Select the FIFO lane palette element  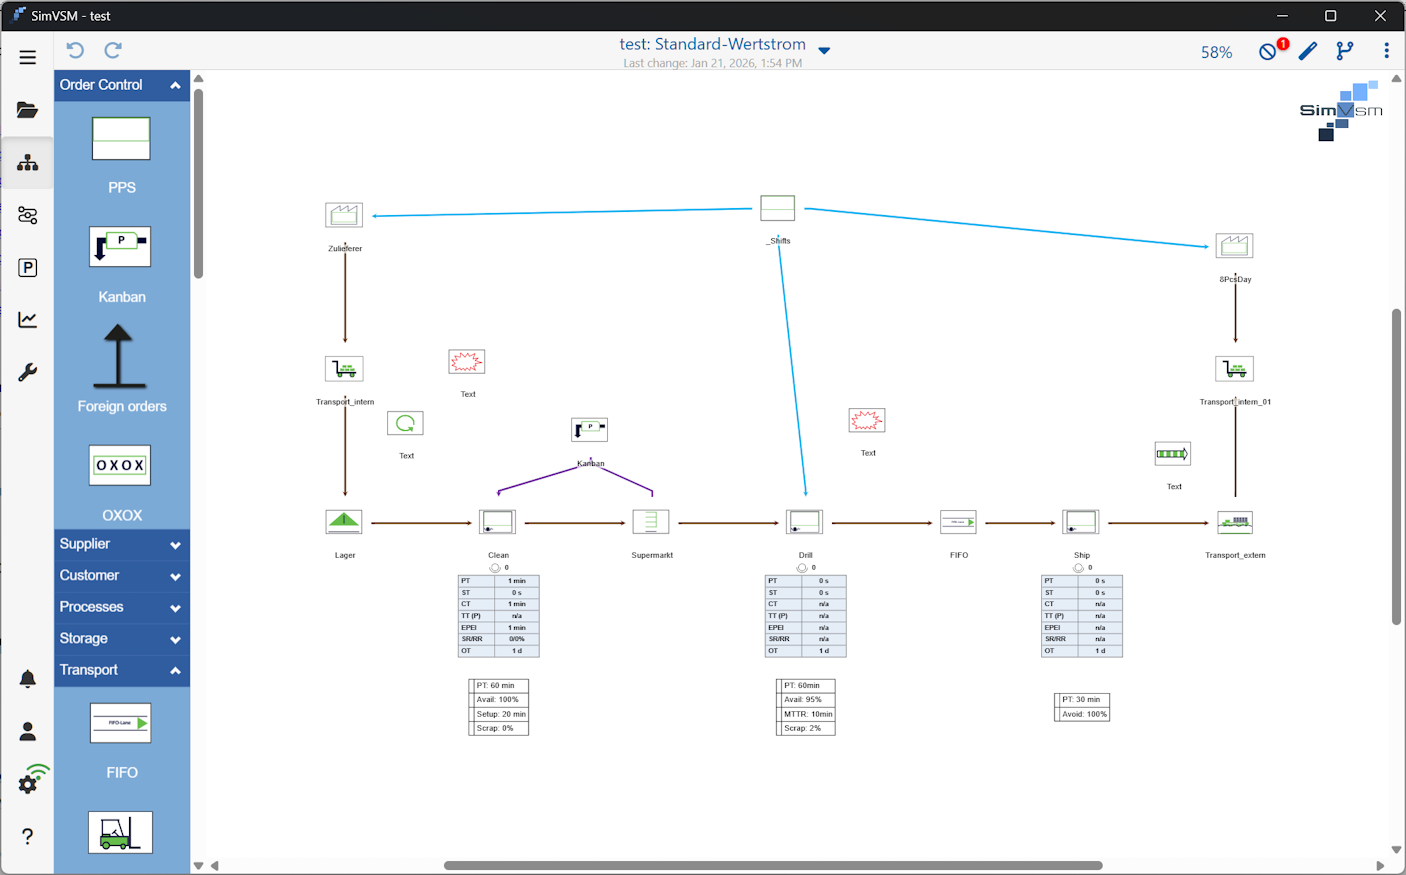coord(121,723)
